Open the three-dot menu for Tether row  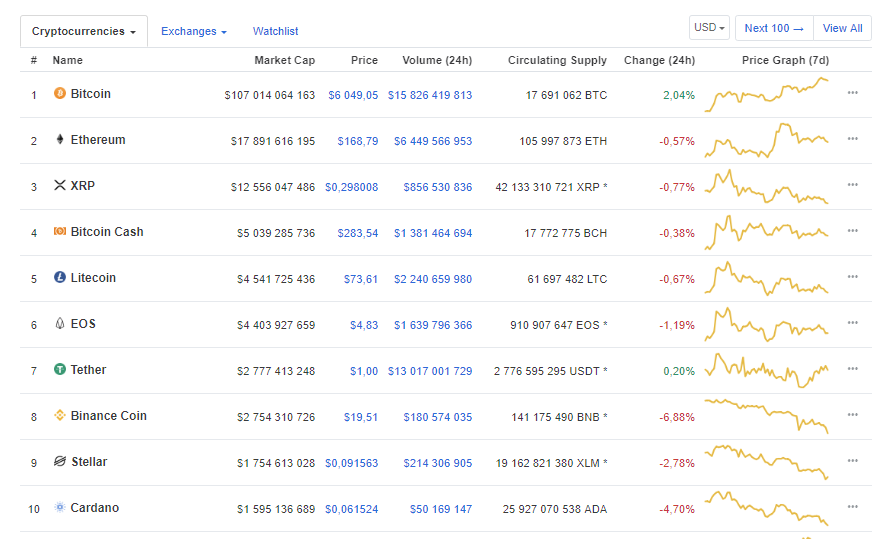click(x=853, y=368)
